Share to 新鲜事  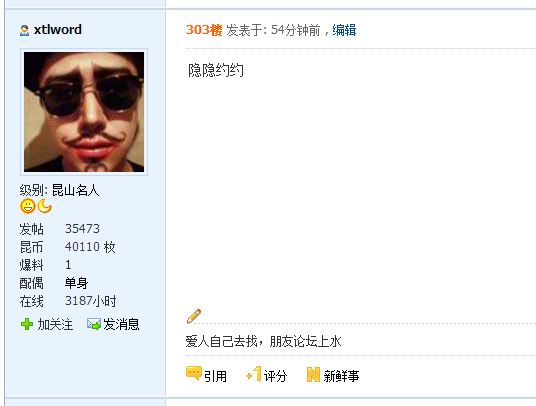click(x=341, y=376)
